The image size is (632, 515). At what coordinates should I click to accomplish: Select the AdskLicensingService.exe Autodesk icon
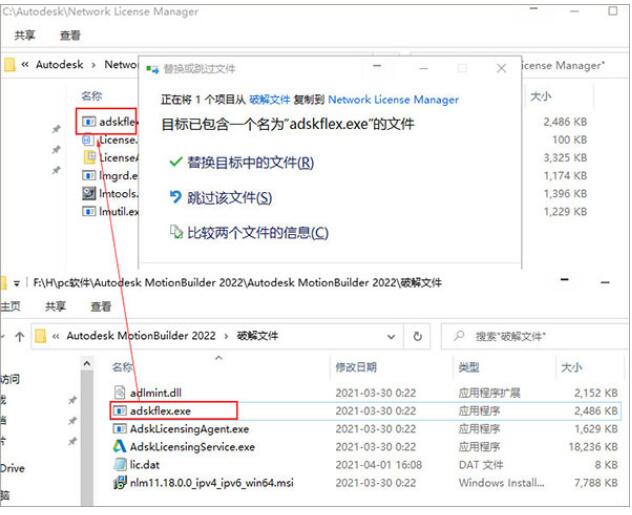[119, 446]
